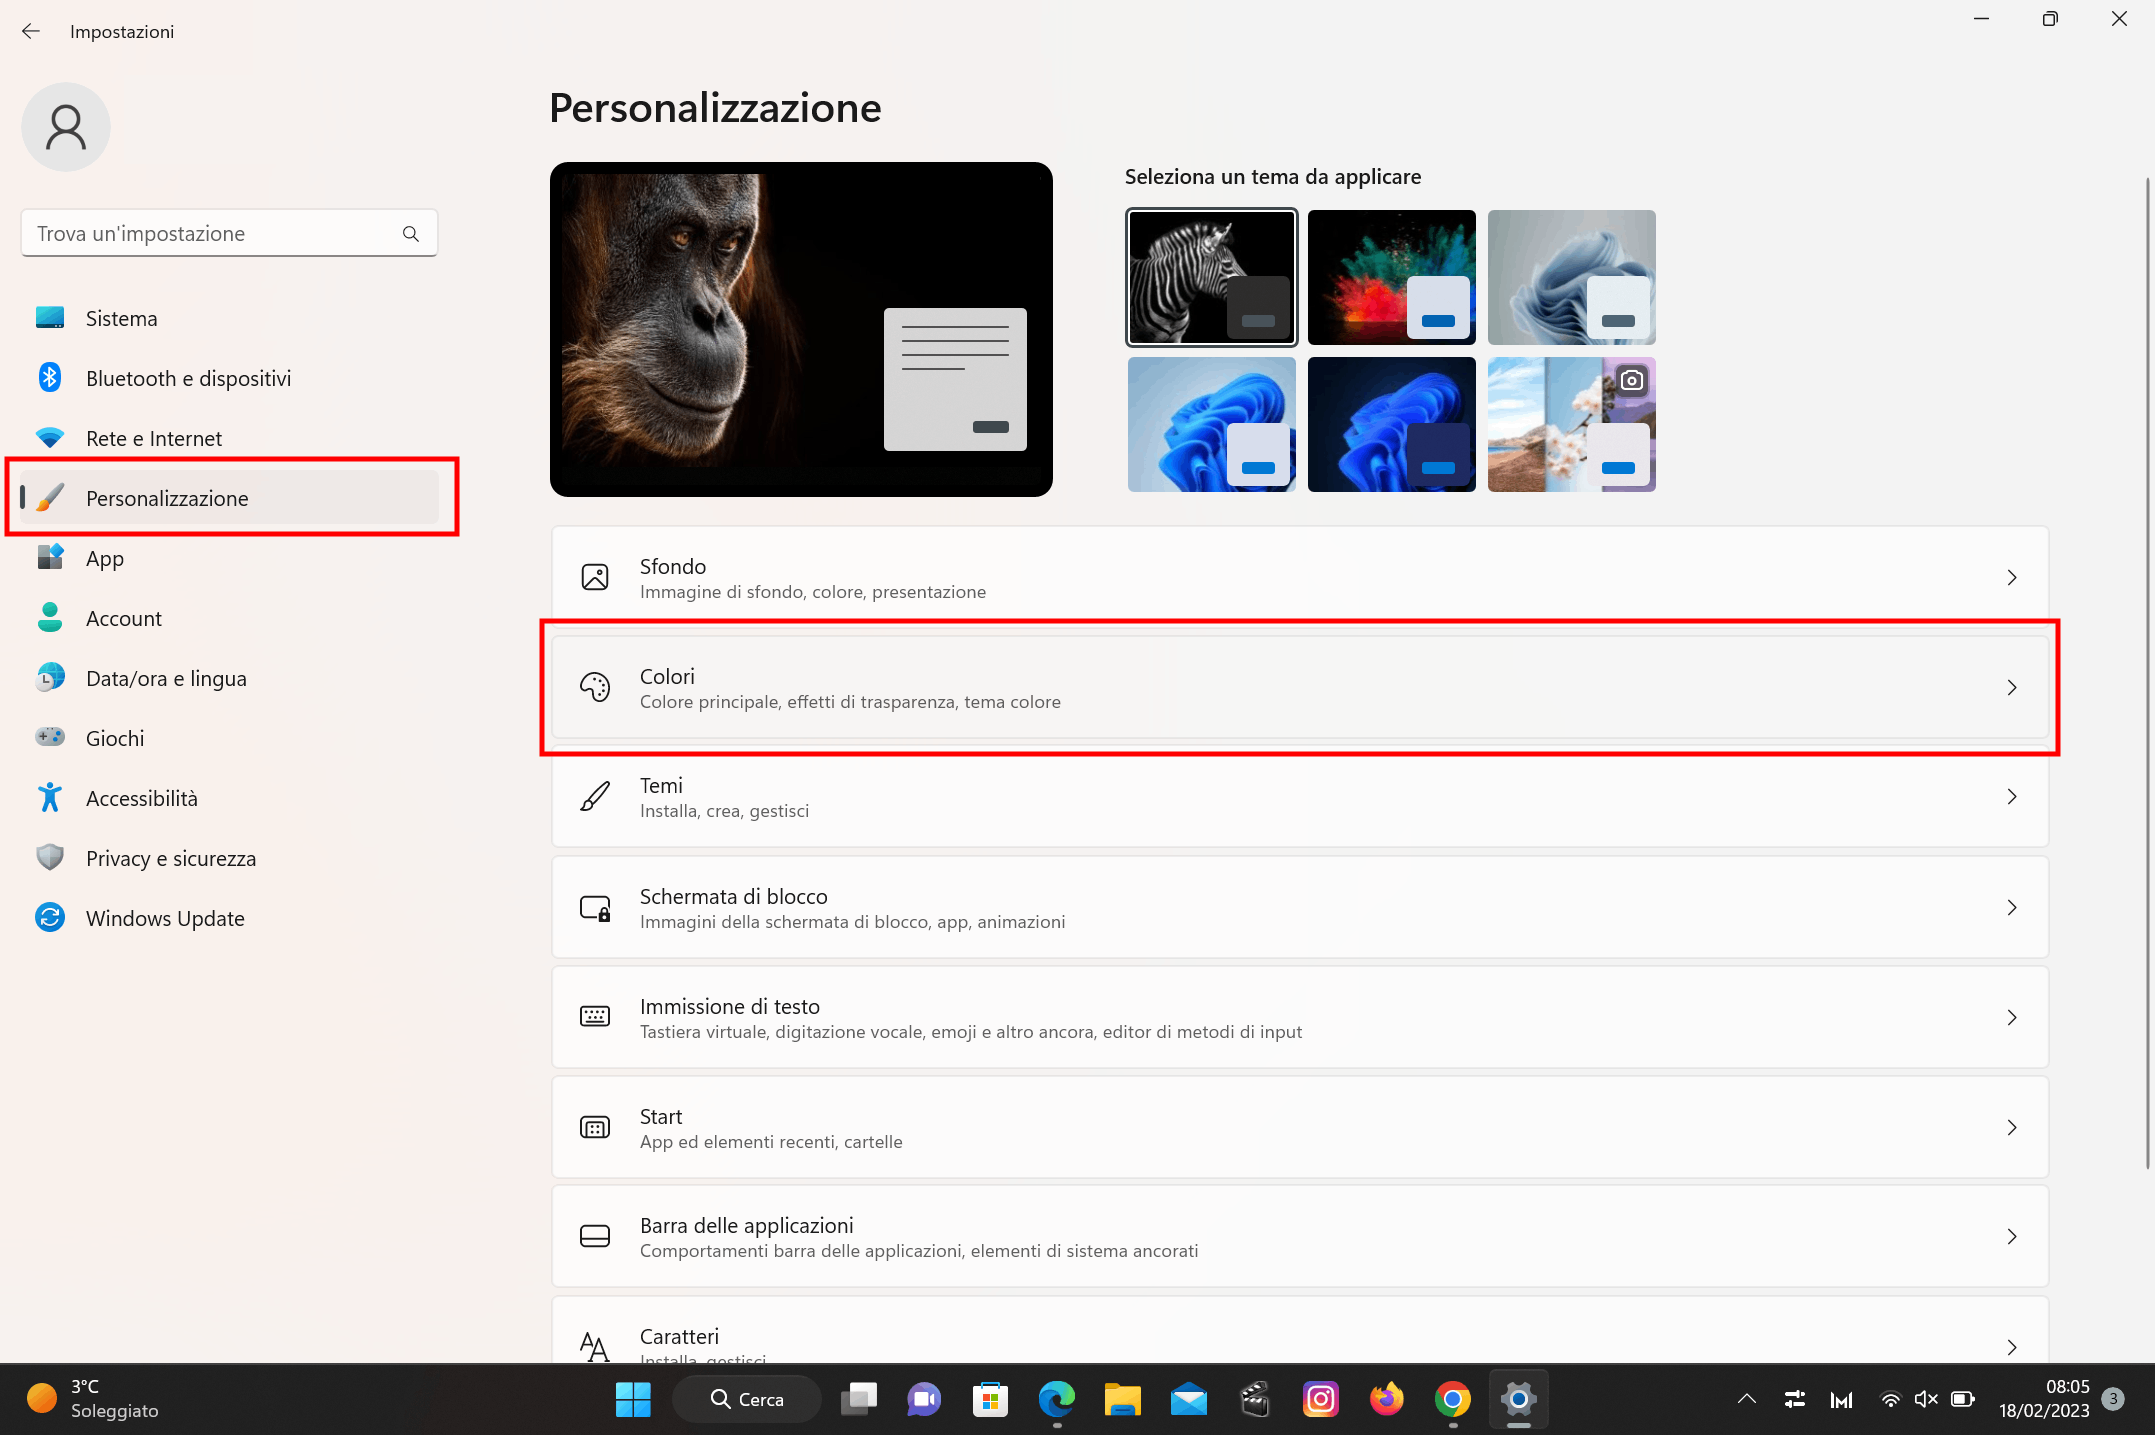
Task: Click the Windows Start button in taskbar
Action: tap(632, 1399)
